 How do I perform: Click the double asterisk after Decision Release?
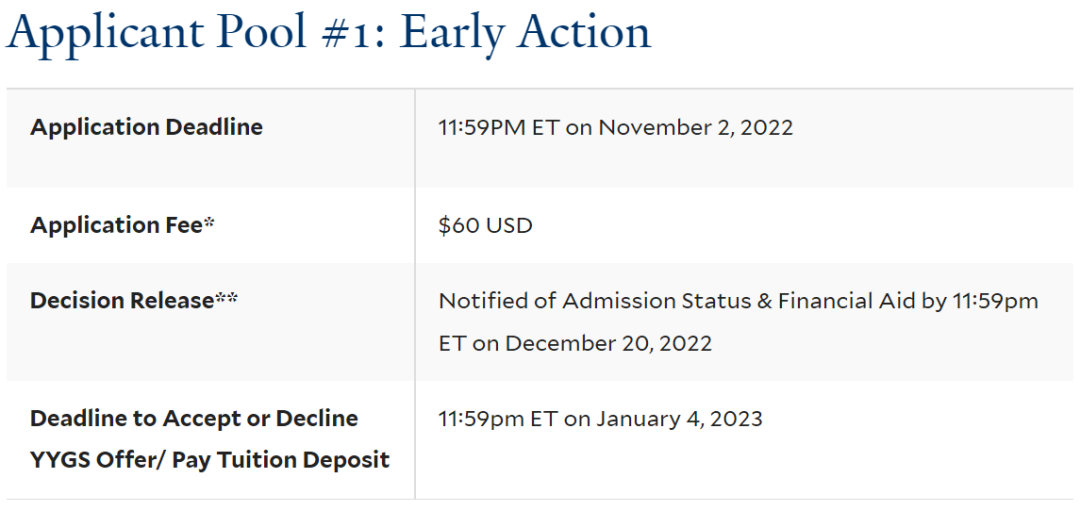pyautogui.click(x=227, y=299)
